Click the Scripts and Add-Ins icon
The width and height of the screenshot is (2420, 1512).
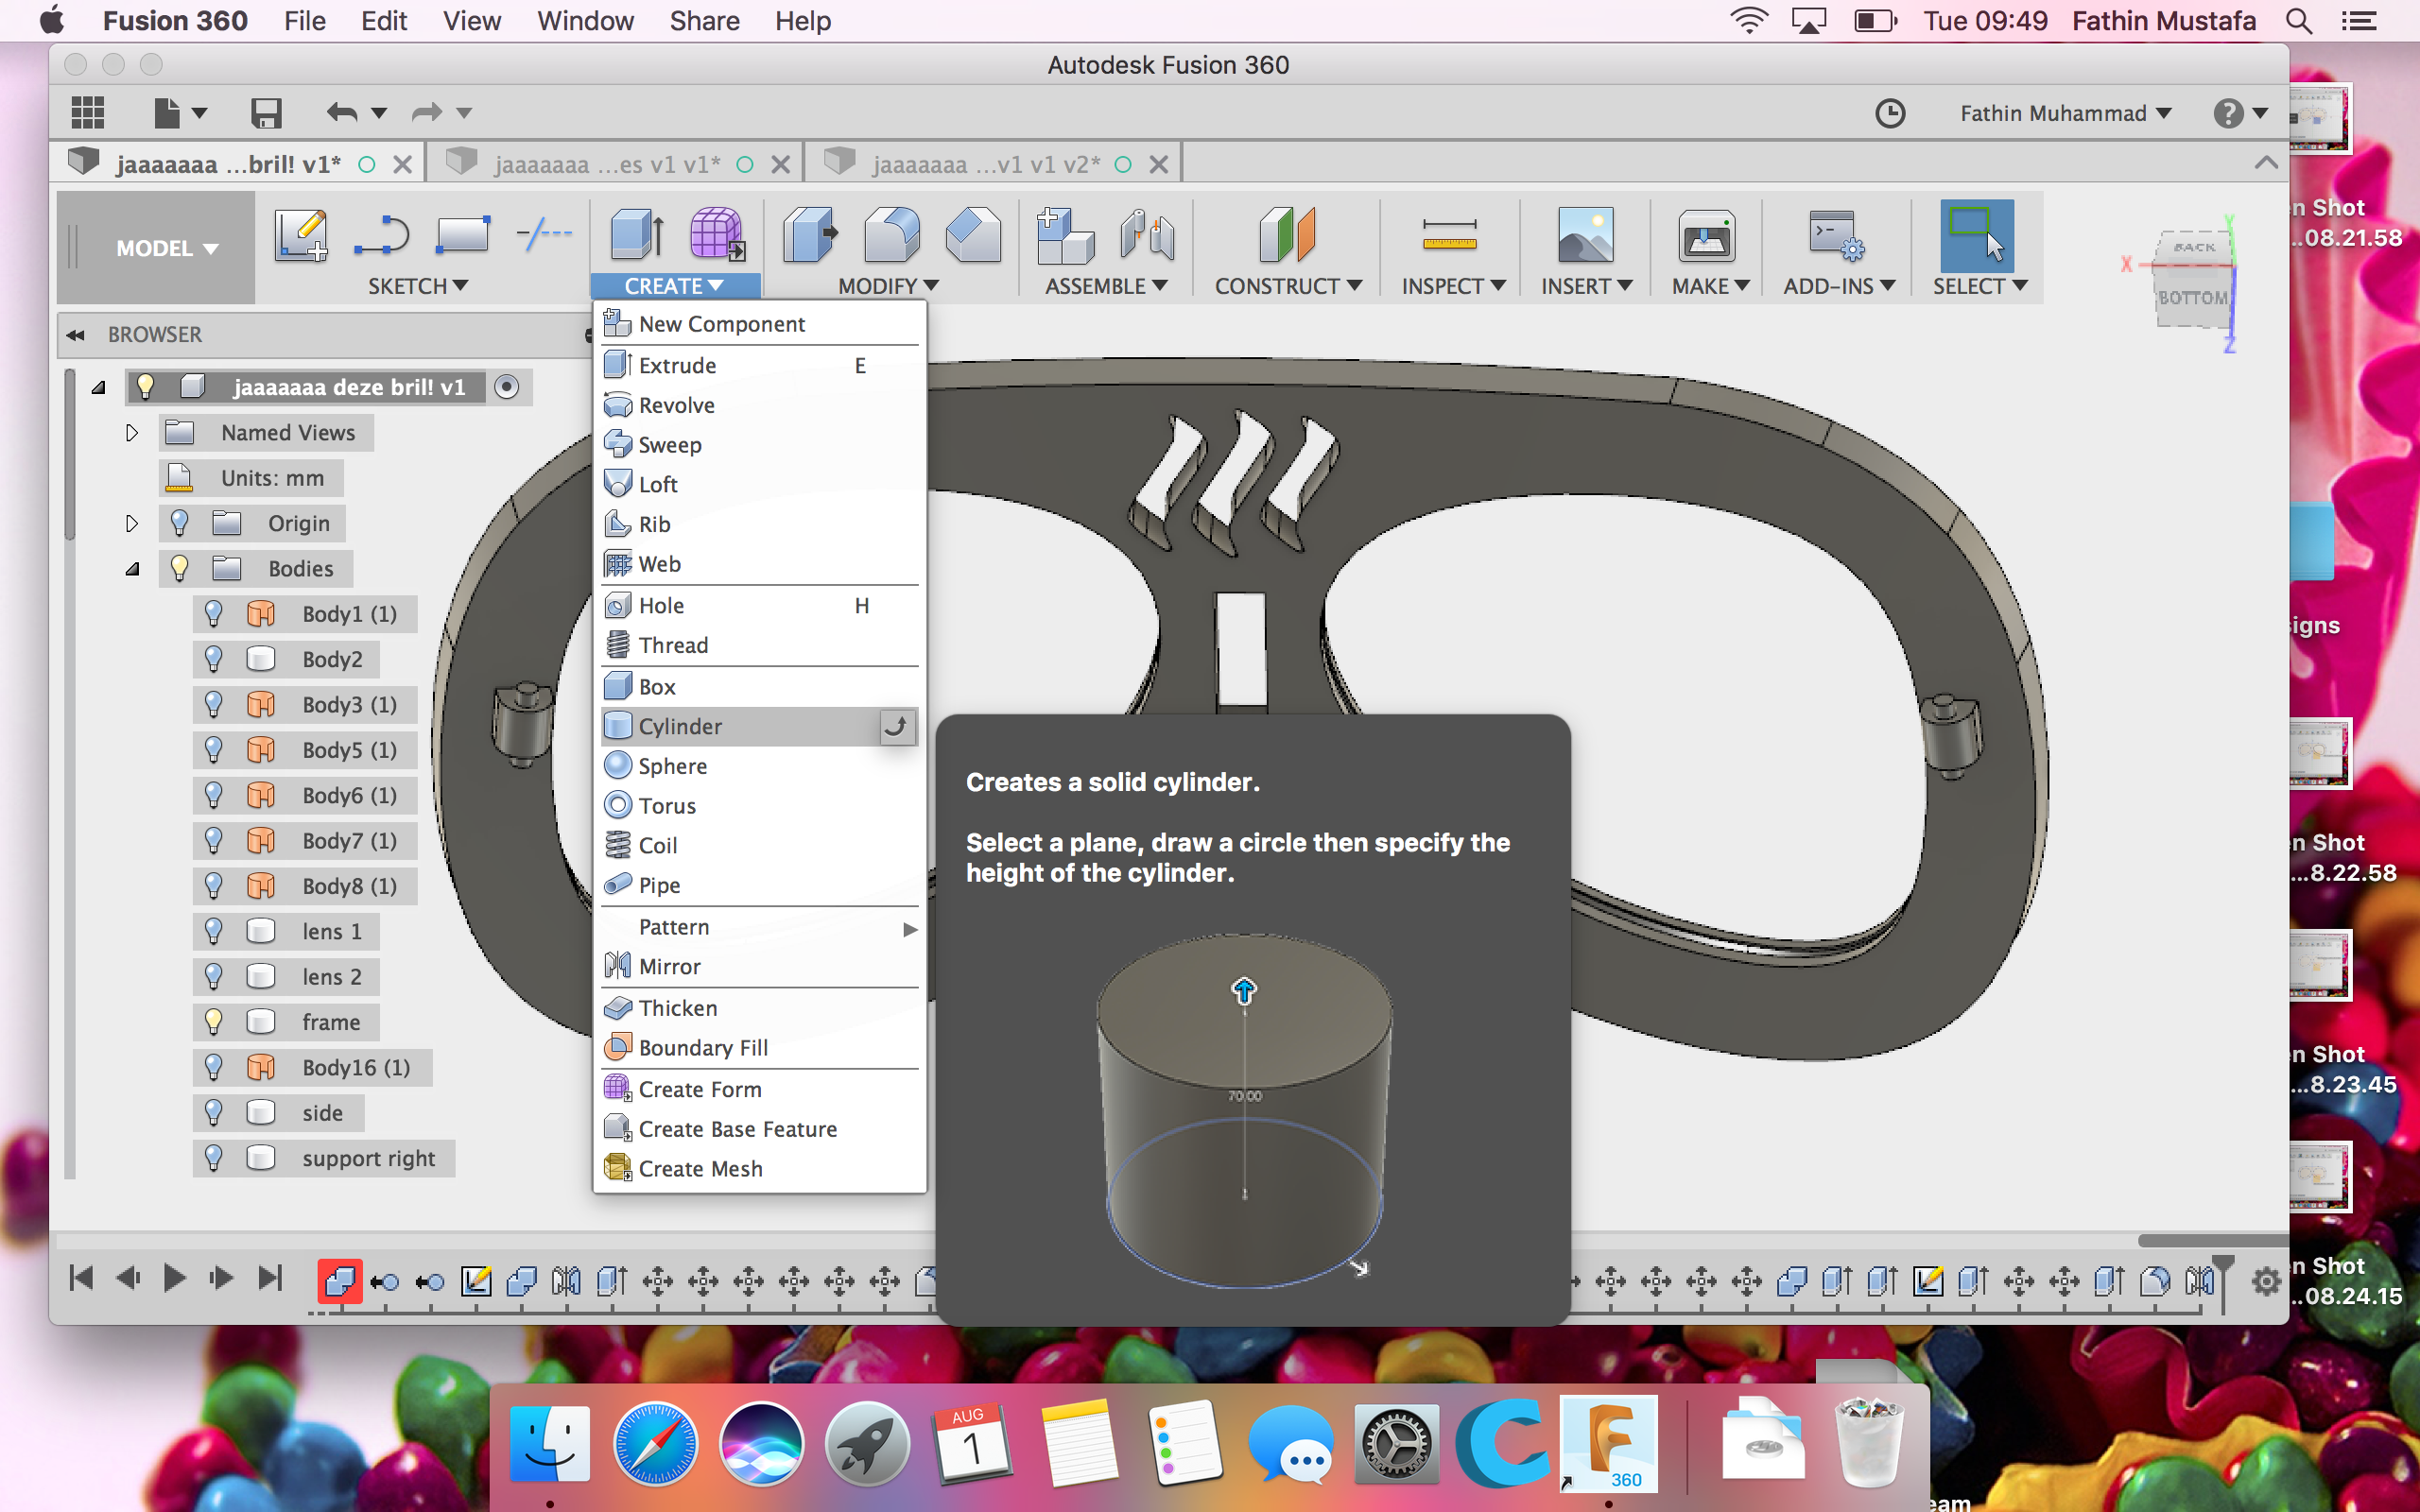point(1836,236)
